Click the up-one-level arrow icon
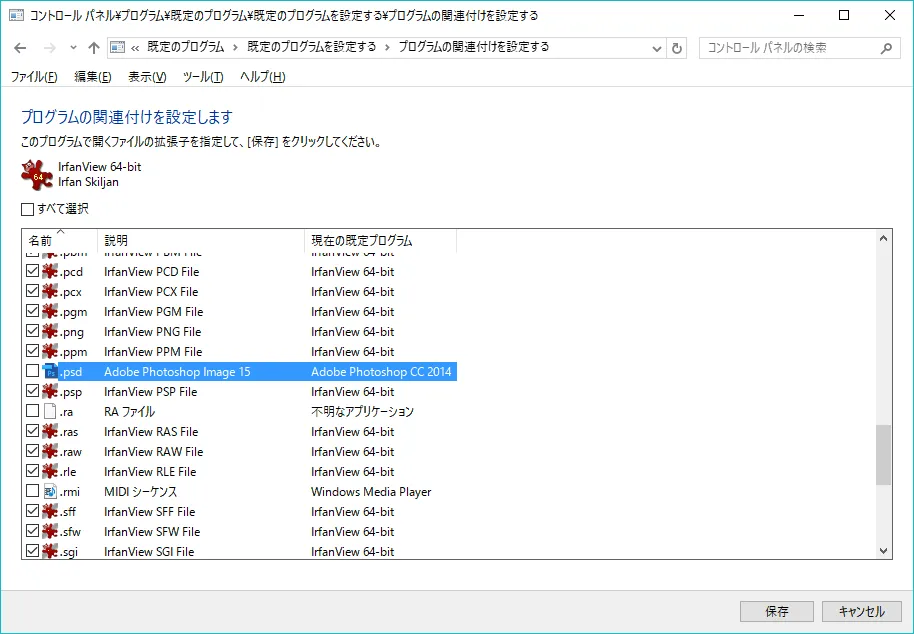 point(94,48)
